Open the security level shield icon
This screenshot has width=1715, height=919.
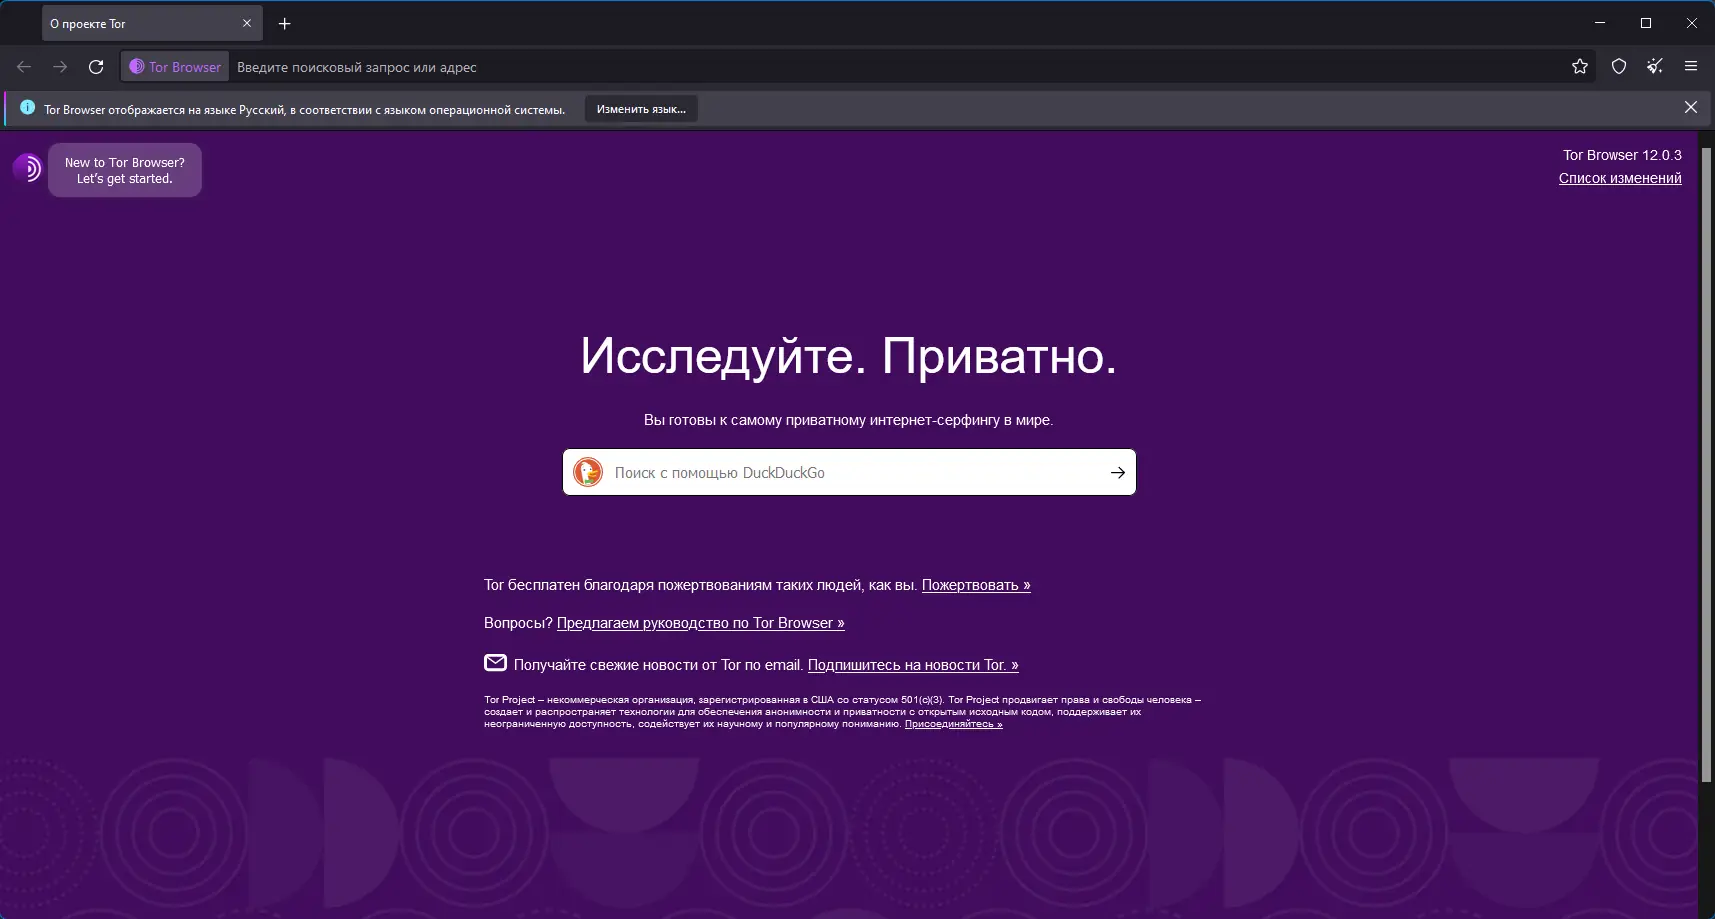coord(1619,67)
